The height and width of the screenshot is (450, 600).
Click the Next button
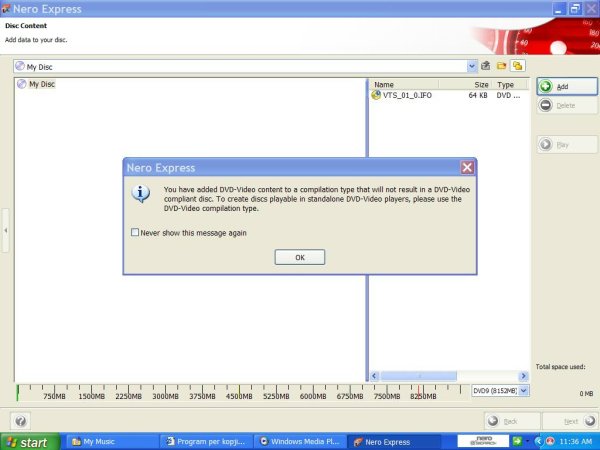[570, 421]
